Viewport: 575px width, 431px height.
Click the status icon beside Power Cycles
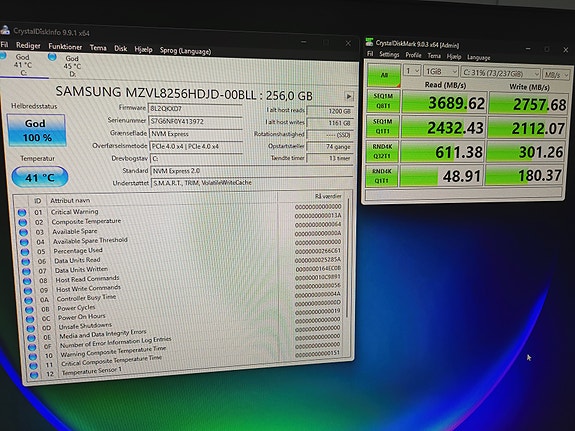(x=29, y=309)
